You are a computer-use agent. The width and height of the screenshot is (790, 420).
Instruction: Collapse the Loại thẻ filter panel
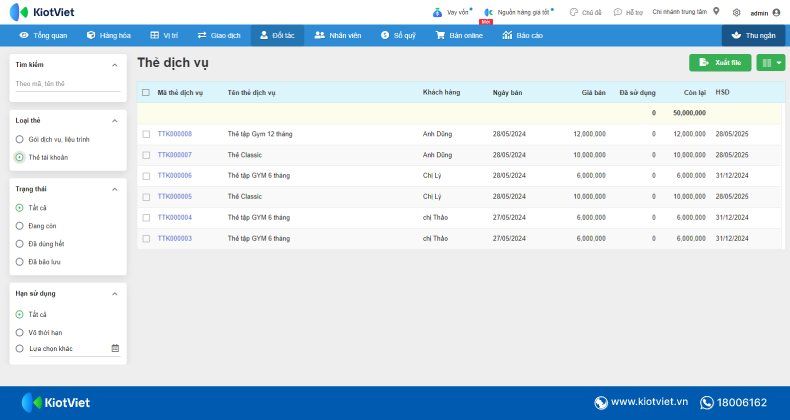114,119
